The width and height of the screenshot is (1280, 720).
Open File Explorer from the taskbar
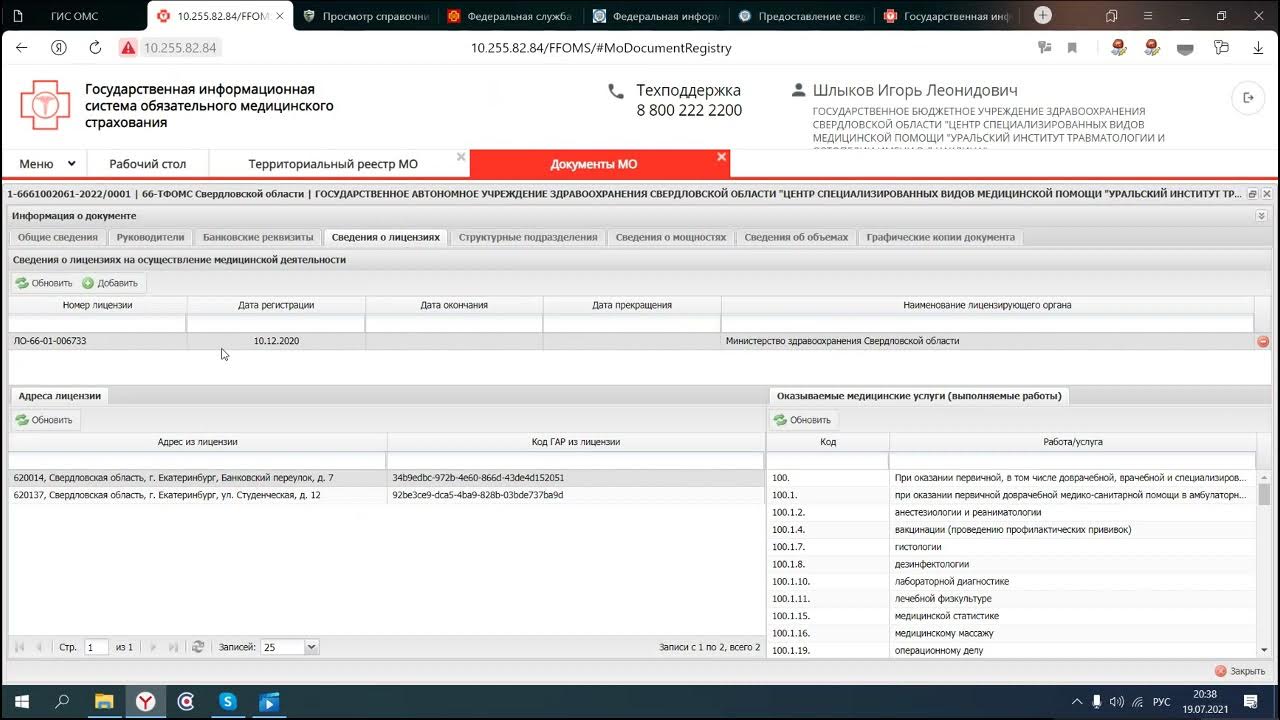104,702
